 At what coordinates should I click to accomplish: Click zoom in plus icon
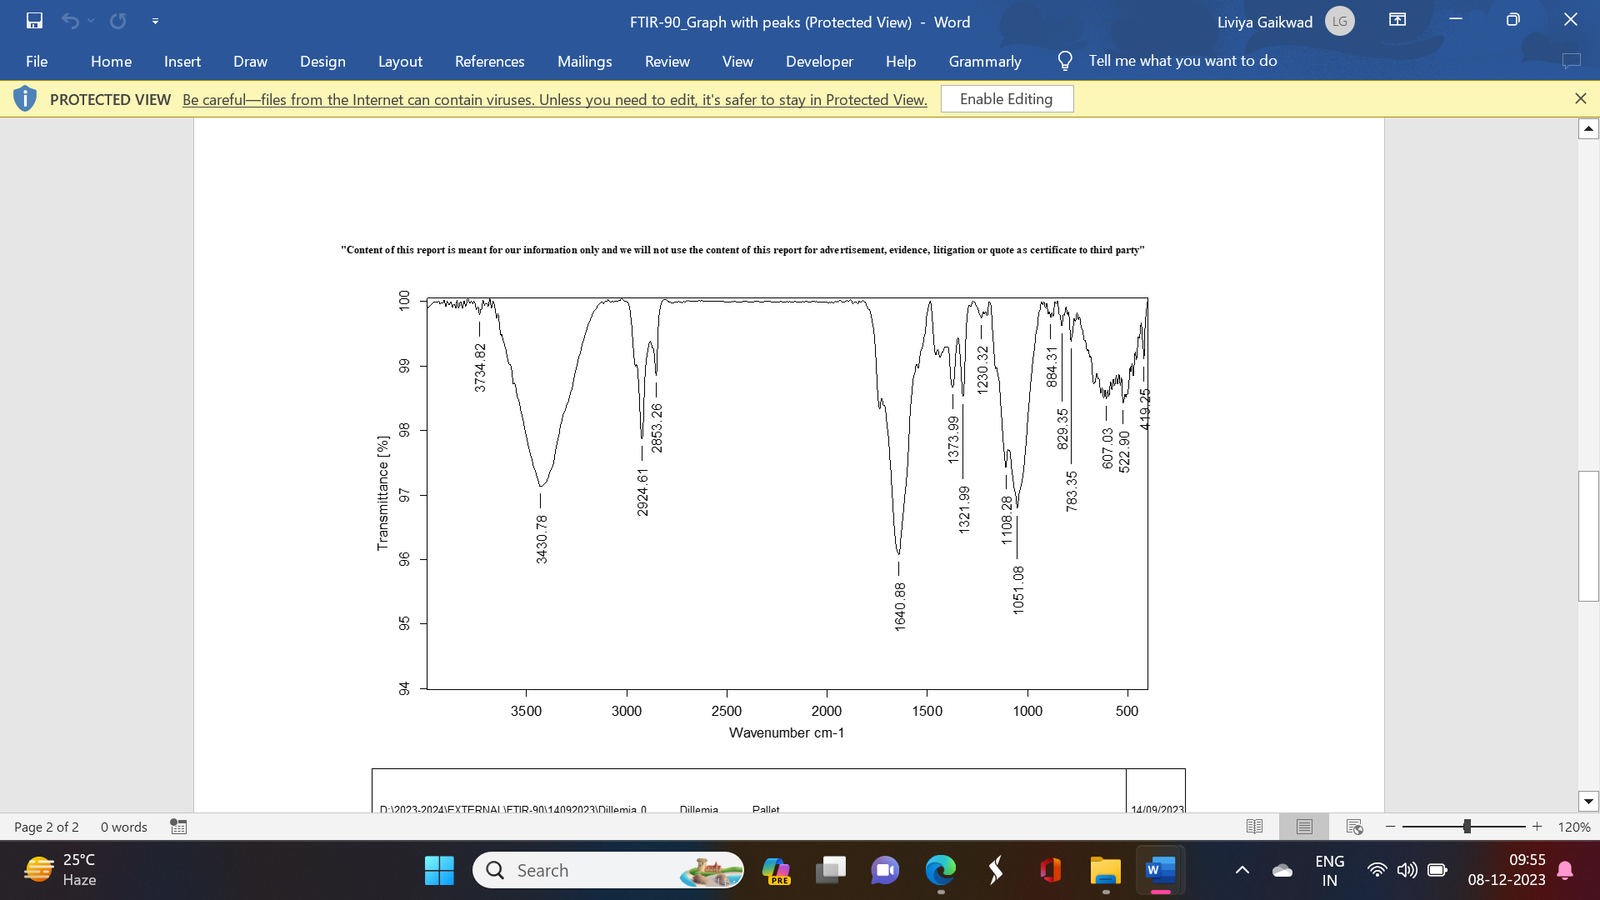click(1537, 827)
